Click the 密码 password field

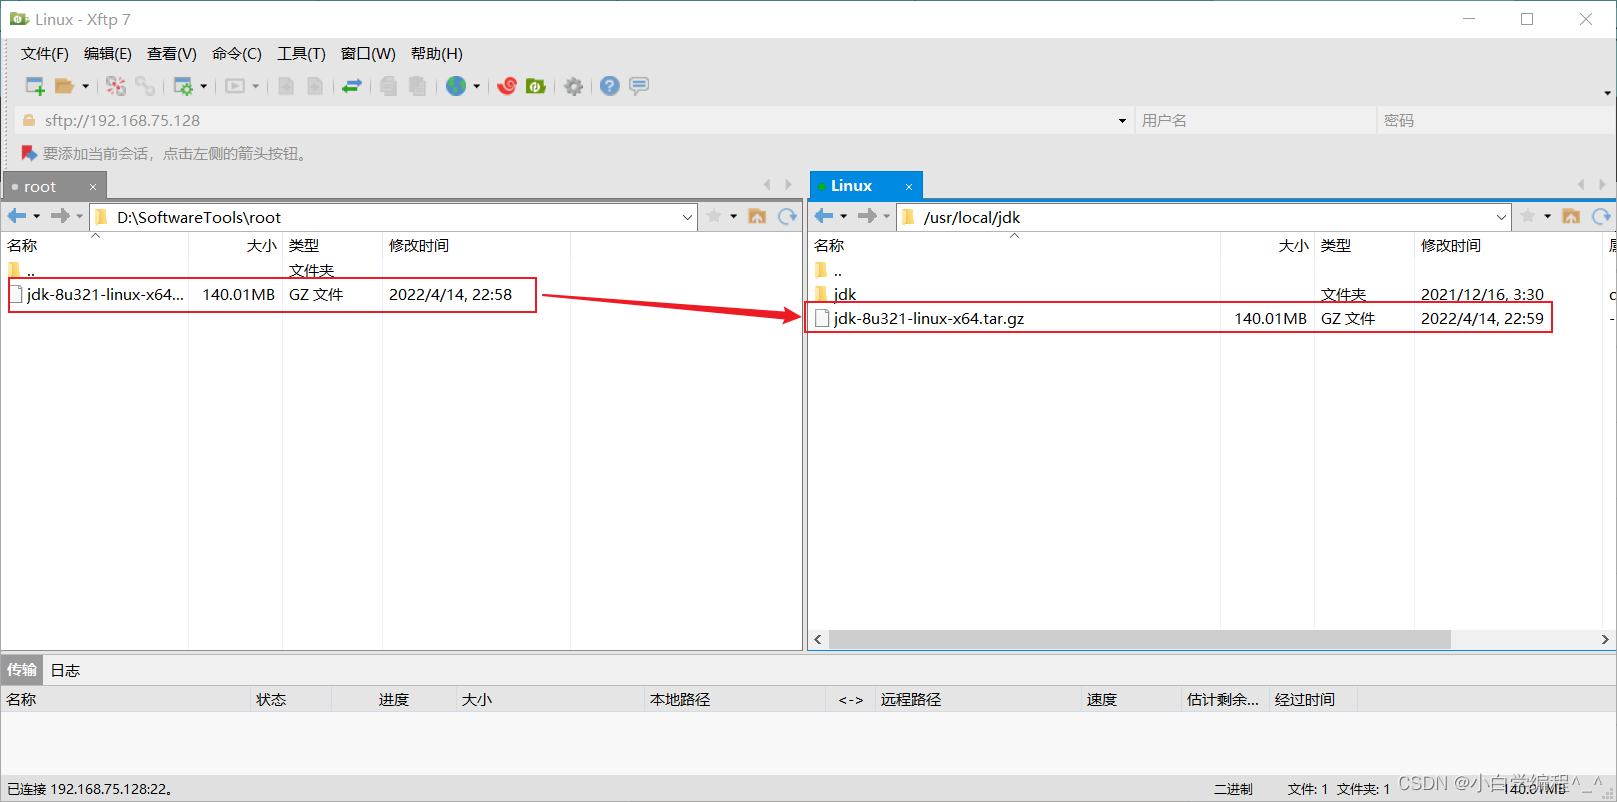coord(1495,120)
